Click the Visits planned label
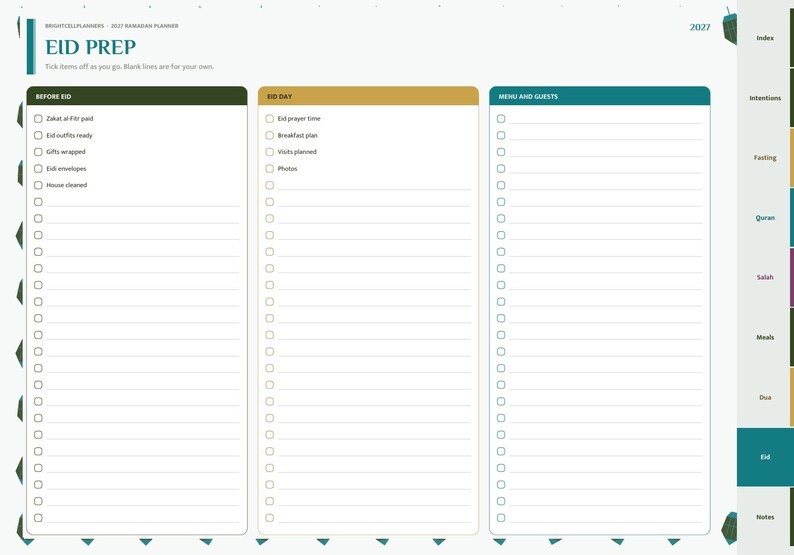The height and width of the screenshot is (555, 794). (x=297, y=152)
